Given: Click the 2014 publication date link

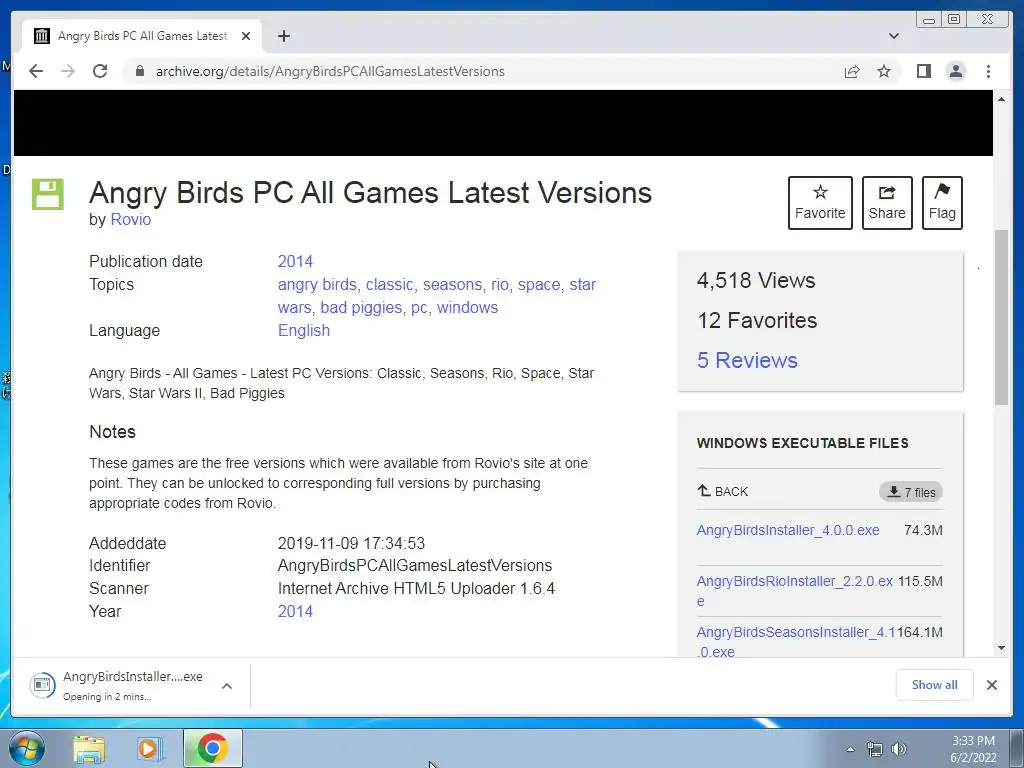Looking at the screenshot, I should tap(295, 261).
